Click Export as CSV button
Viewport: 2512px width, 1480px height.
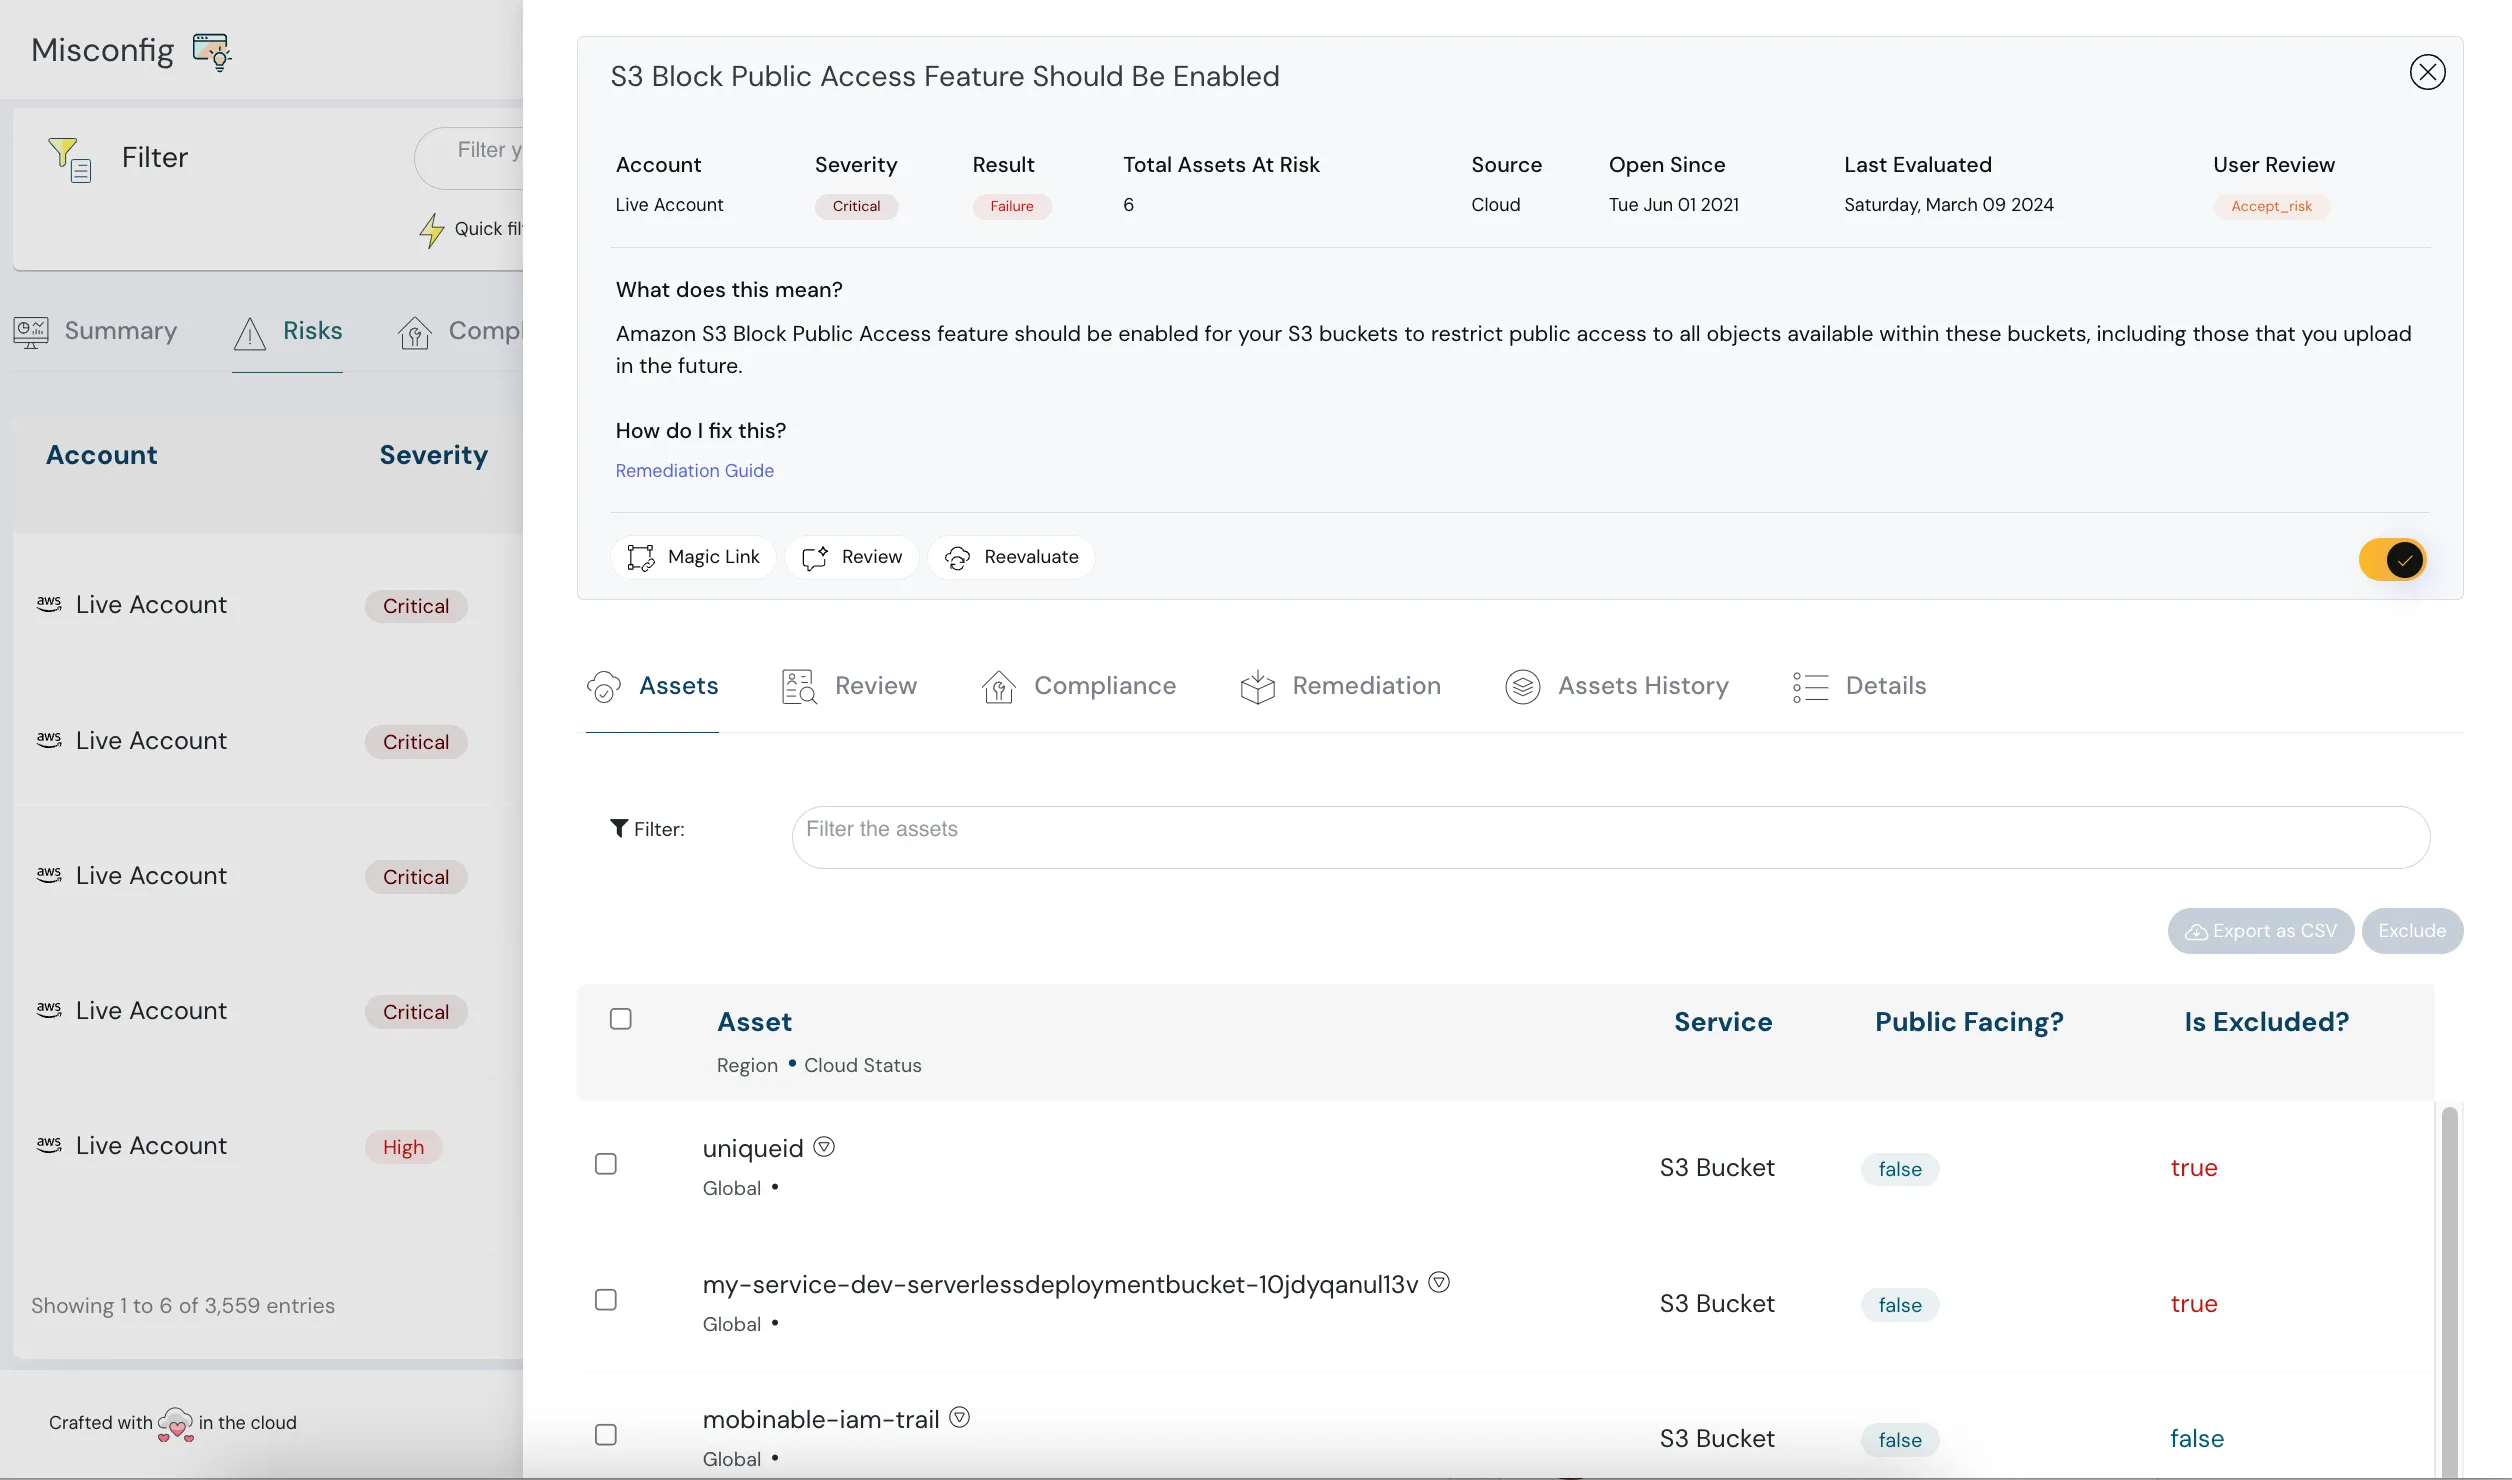tap(2260, 931)
